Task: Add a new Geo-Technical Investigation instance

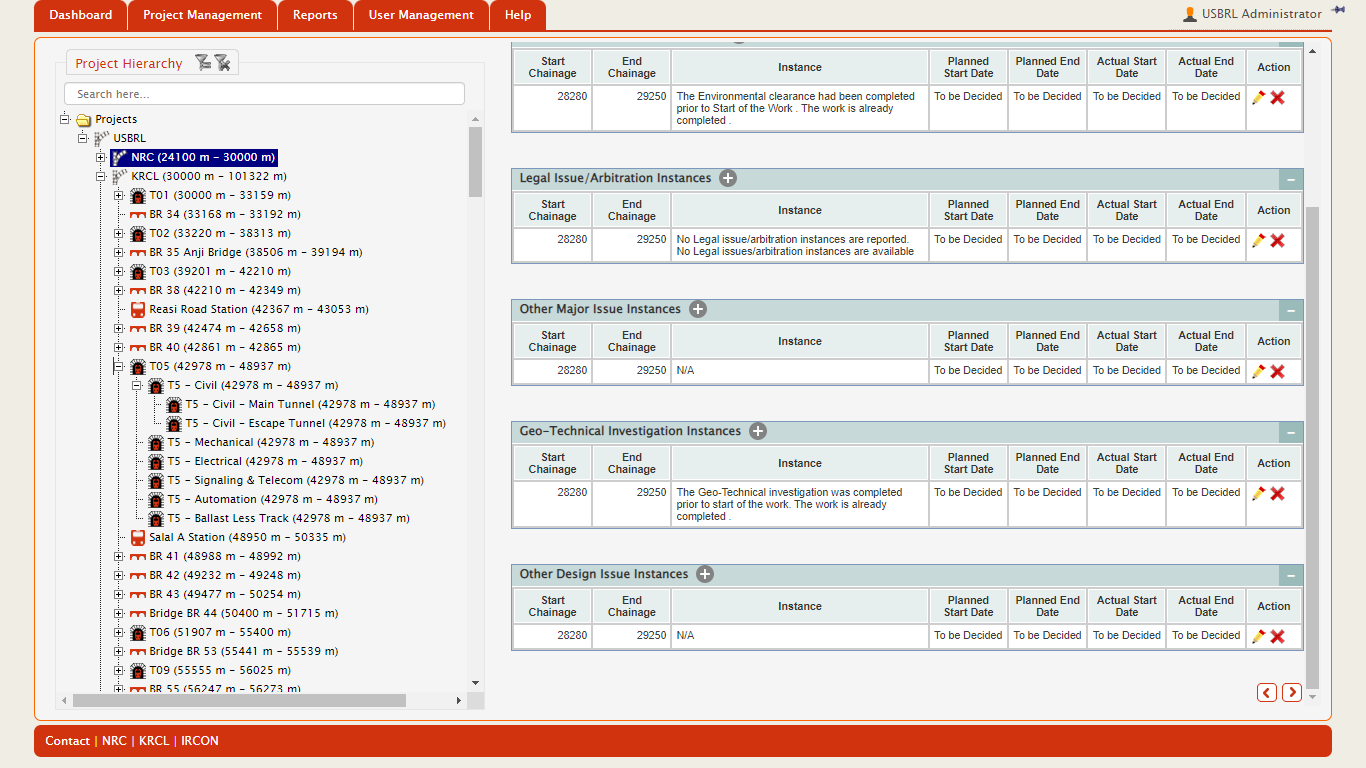Action: click(x=758, y=431)
